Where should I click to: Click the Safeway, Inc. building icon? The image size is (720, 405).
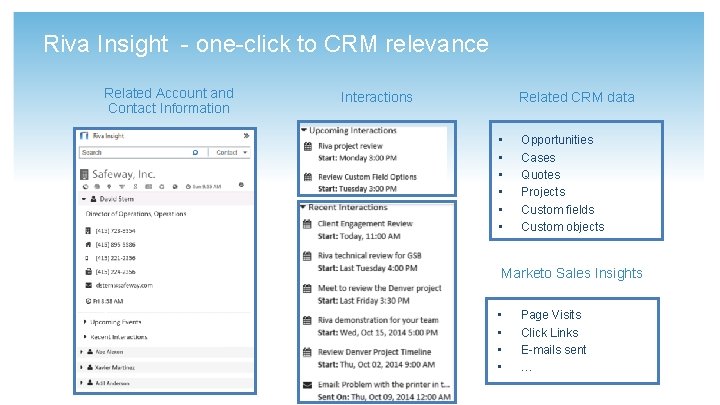84,174
